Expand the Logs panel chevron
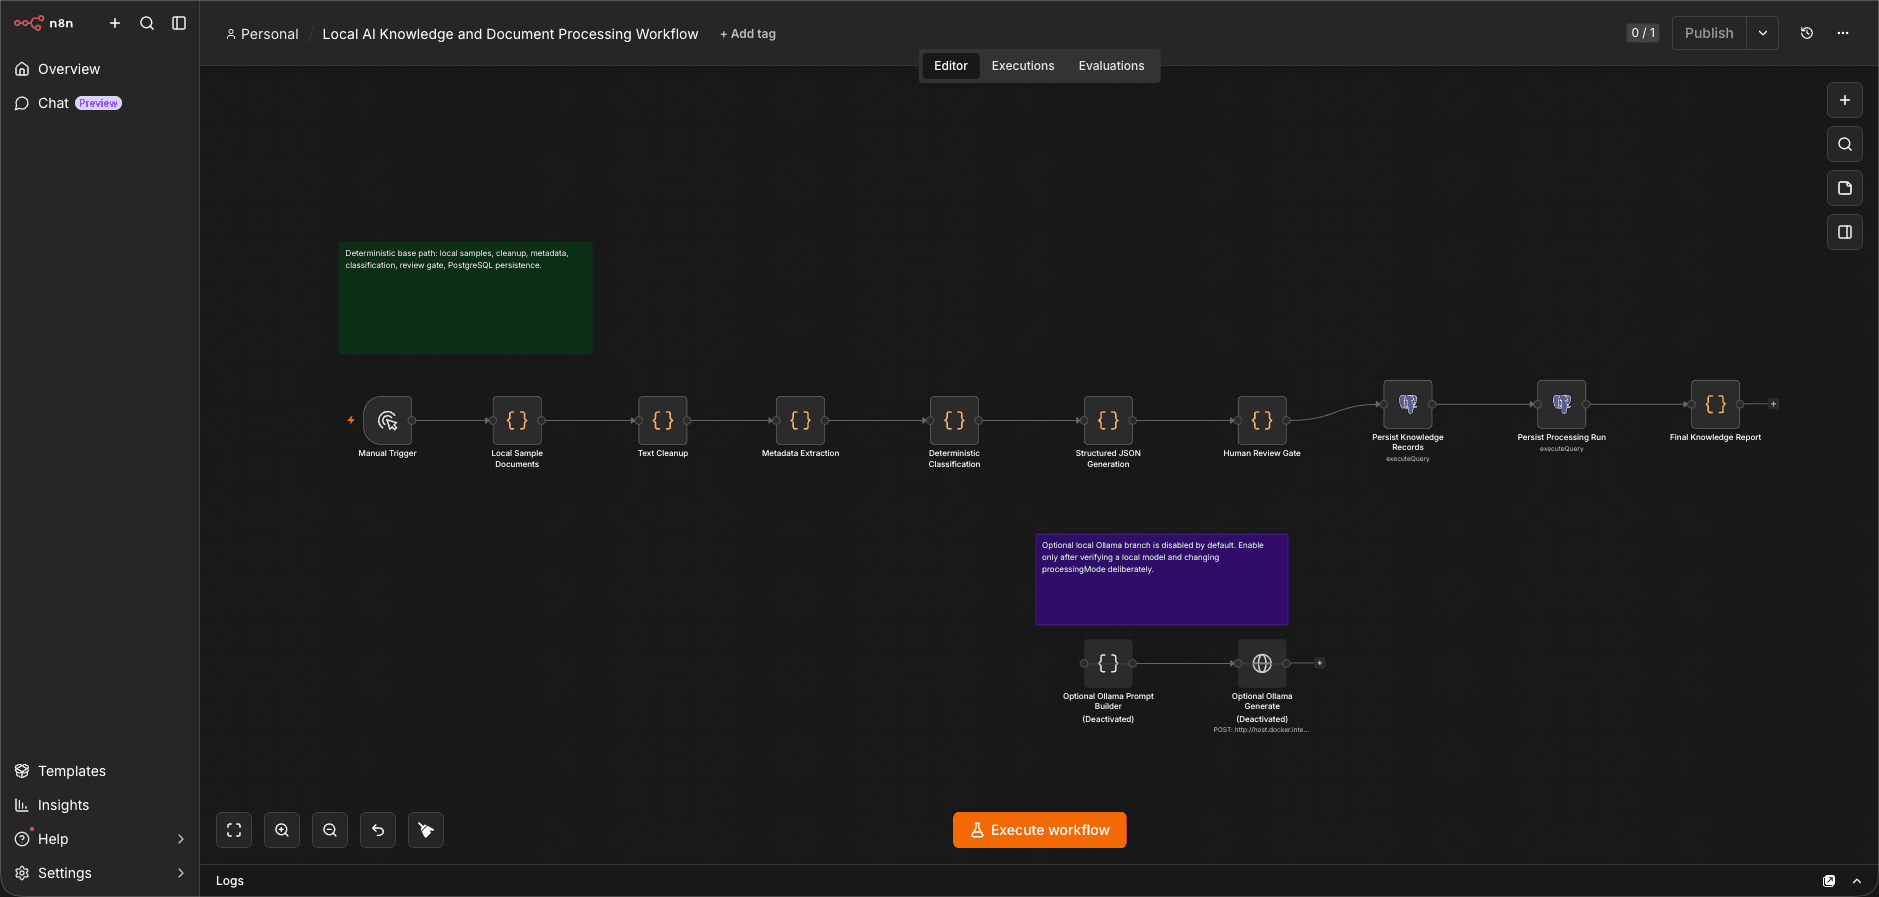 [x=1857, y=881]
